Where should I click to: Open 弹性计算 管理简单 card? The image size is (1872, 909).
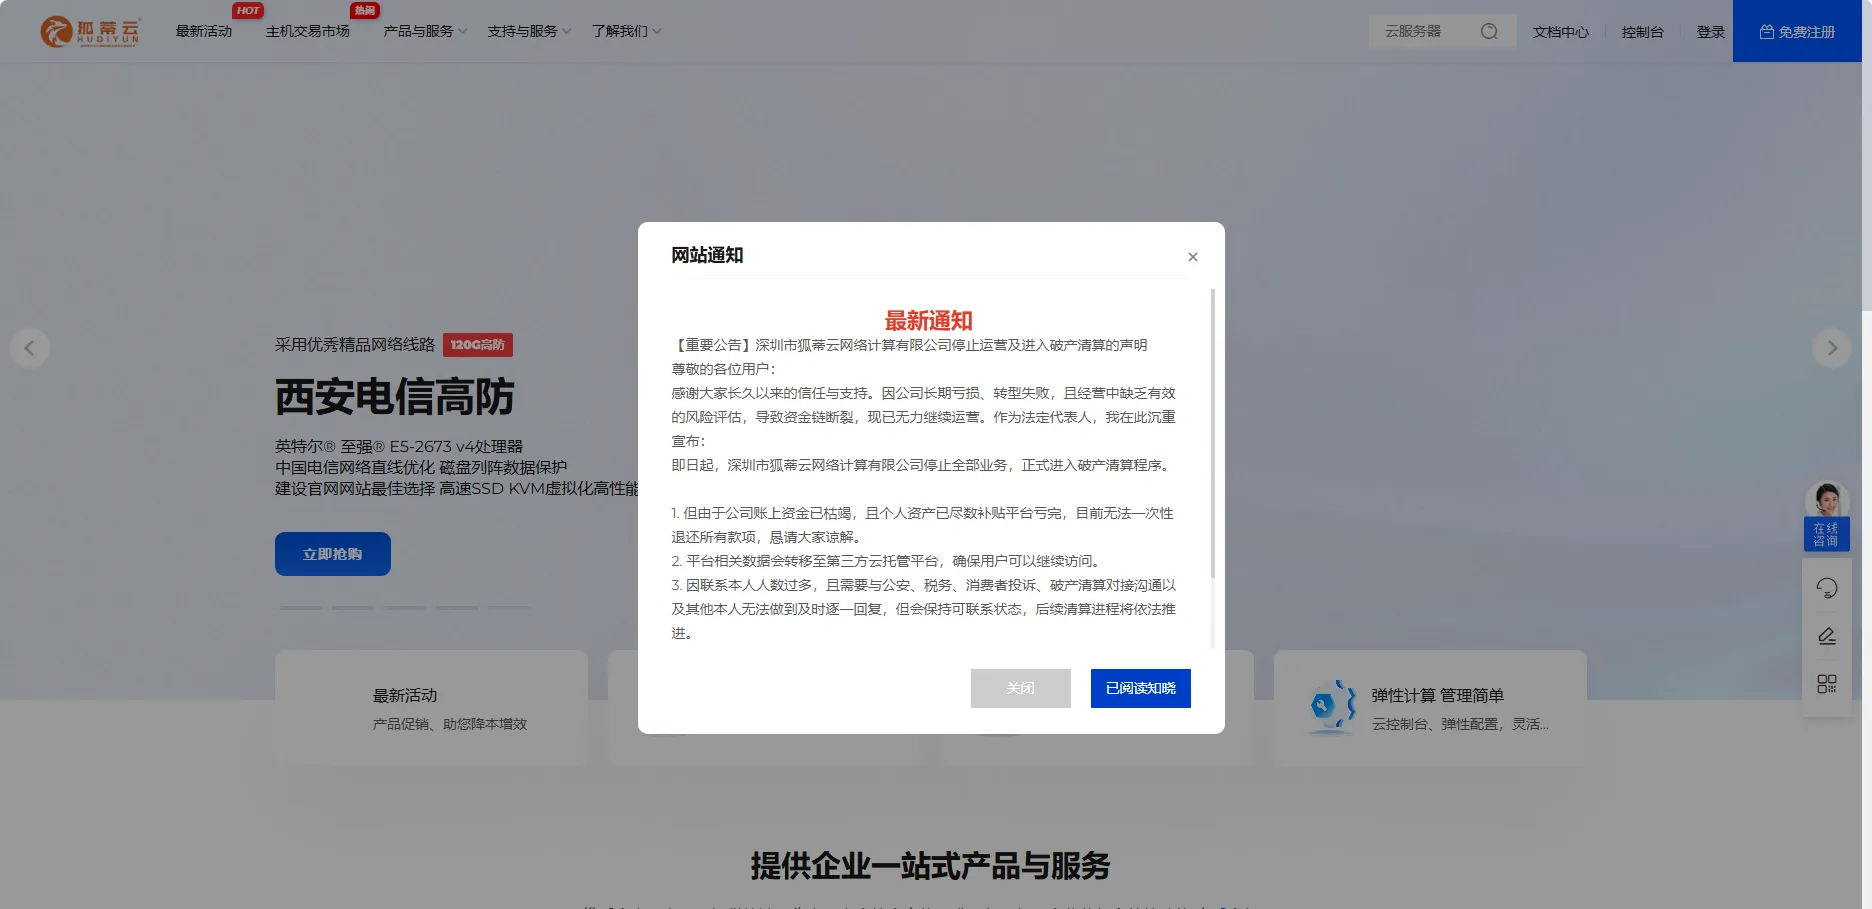tap(1430, 708)
